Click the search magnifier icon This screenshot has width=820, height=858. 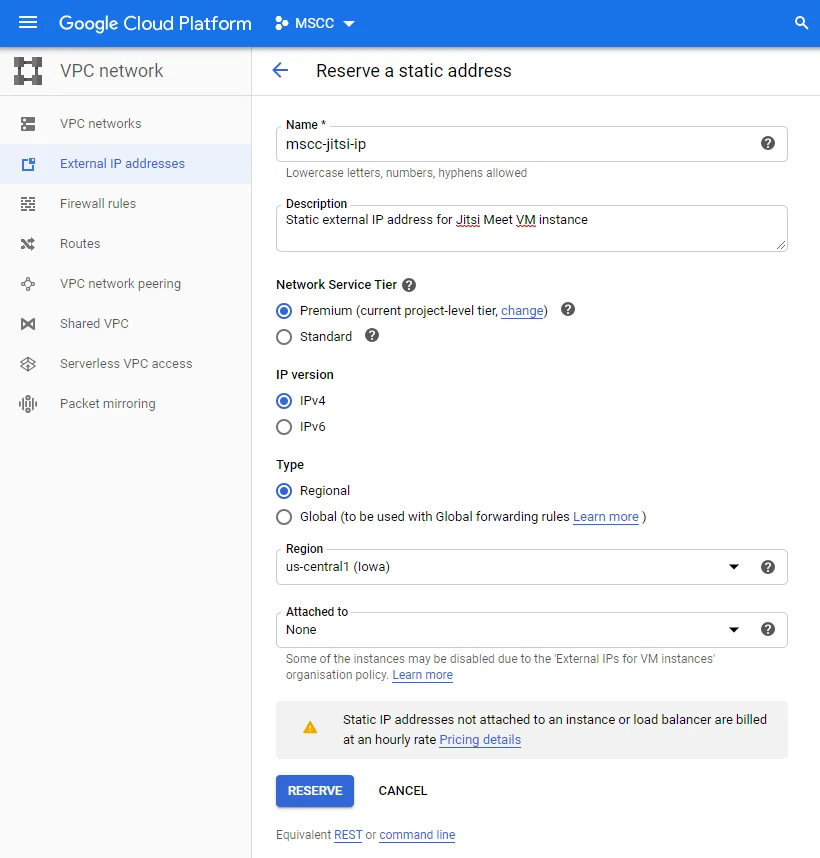(x=801, y=23)
